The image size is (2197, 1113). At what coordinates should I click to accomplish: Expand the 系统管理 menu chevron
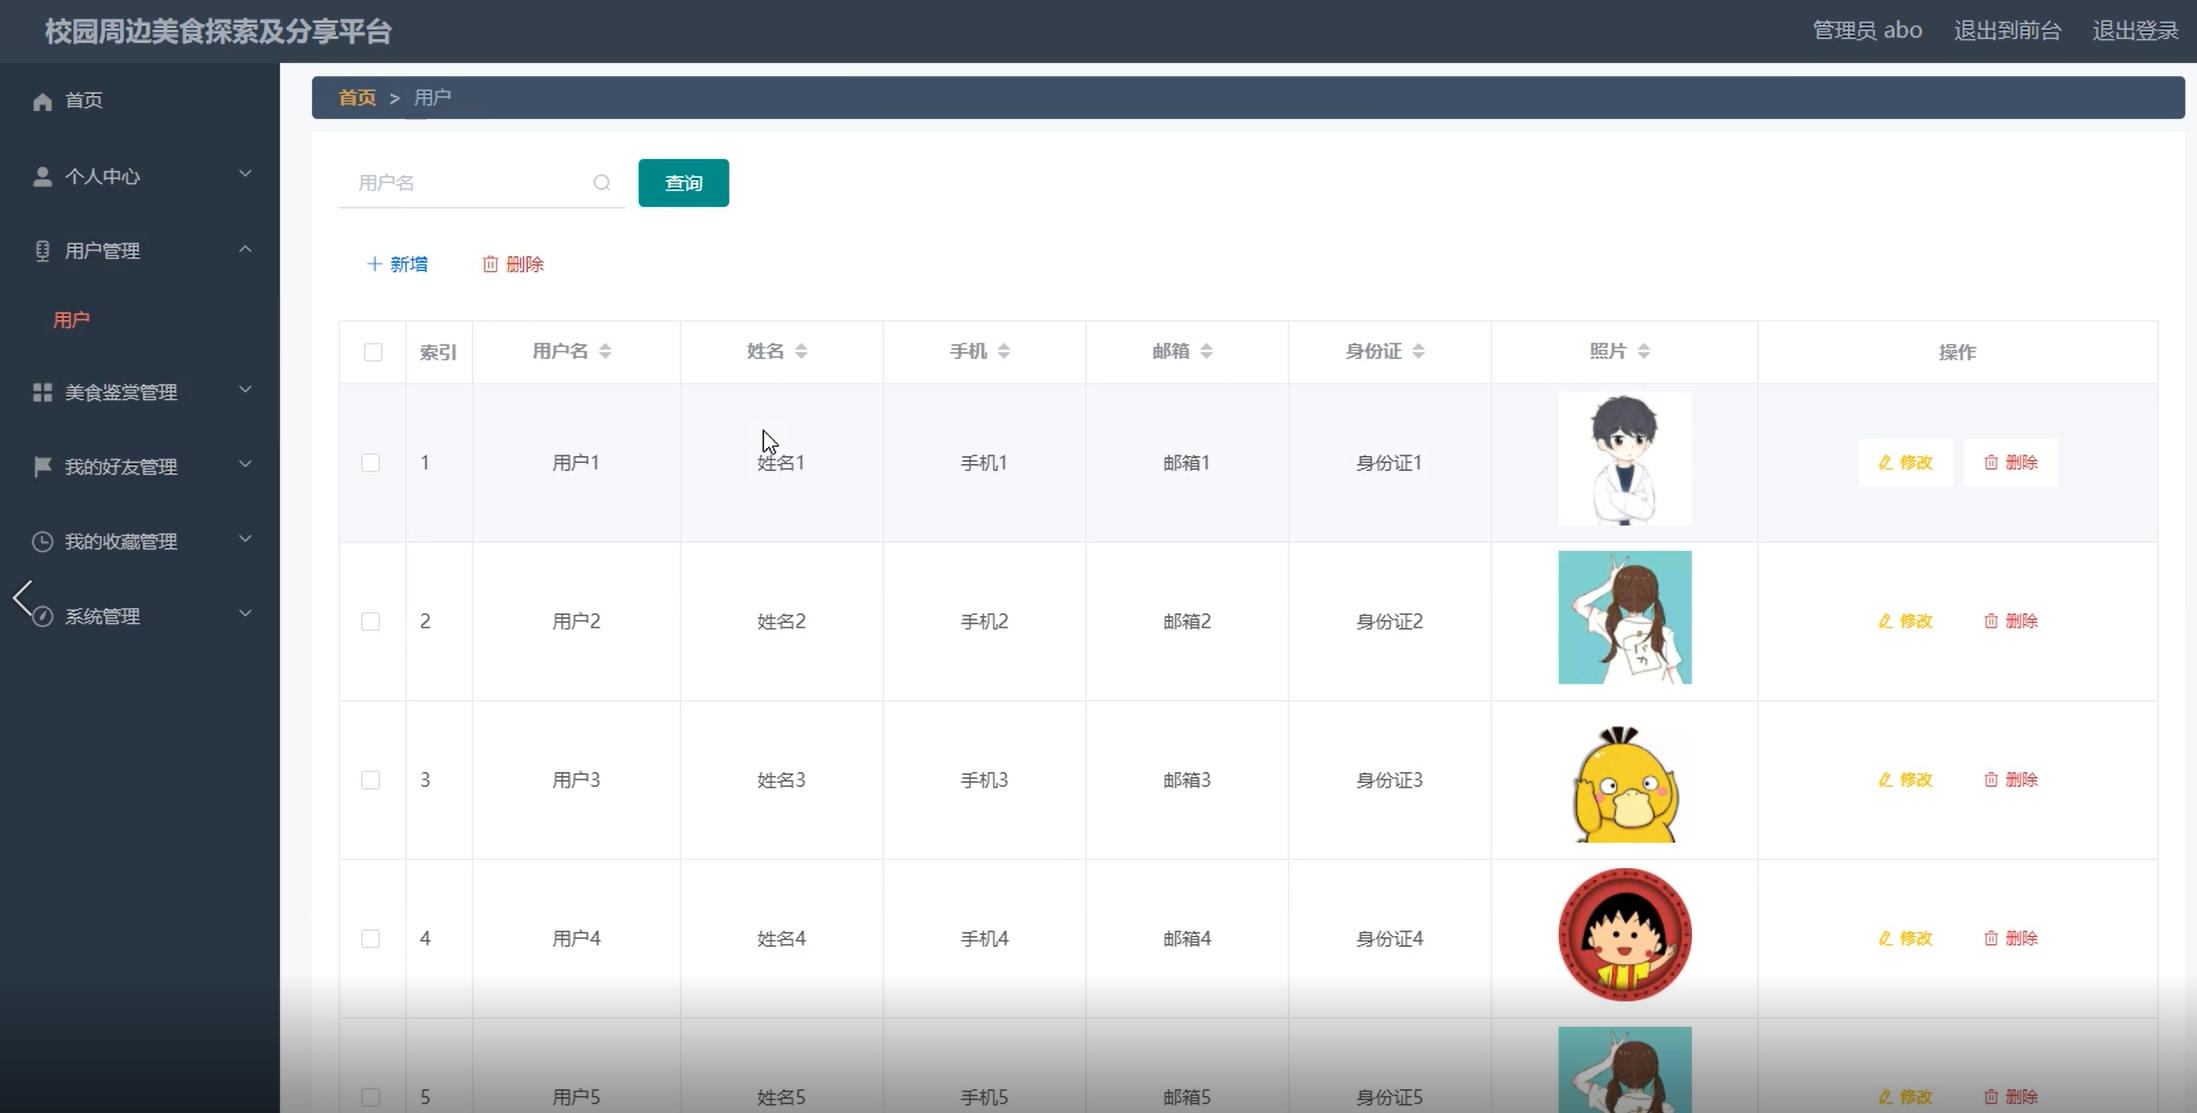pos(245,614)
